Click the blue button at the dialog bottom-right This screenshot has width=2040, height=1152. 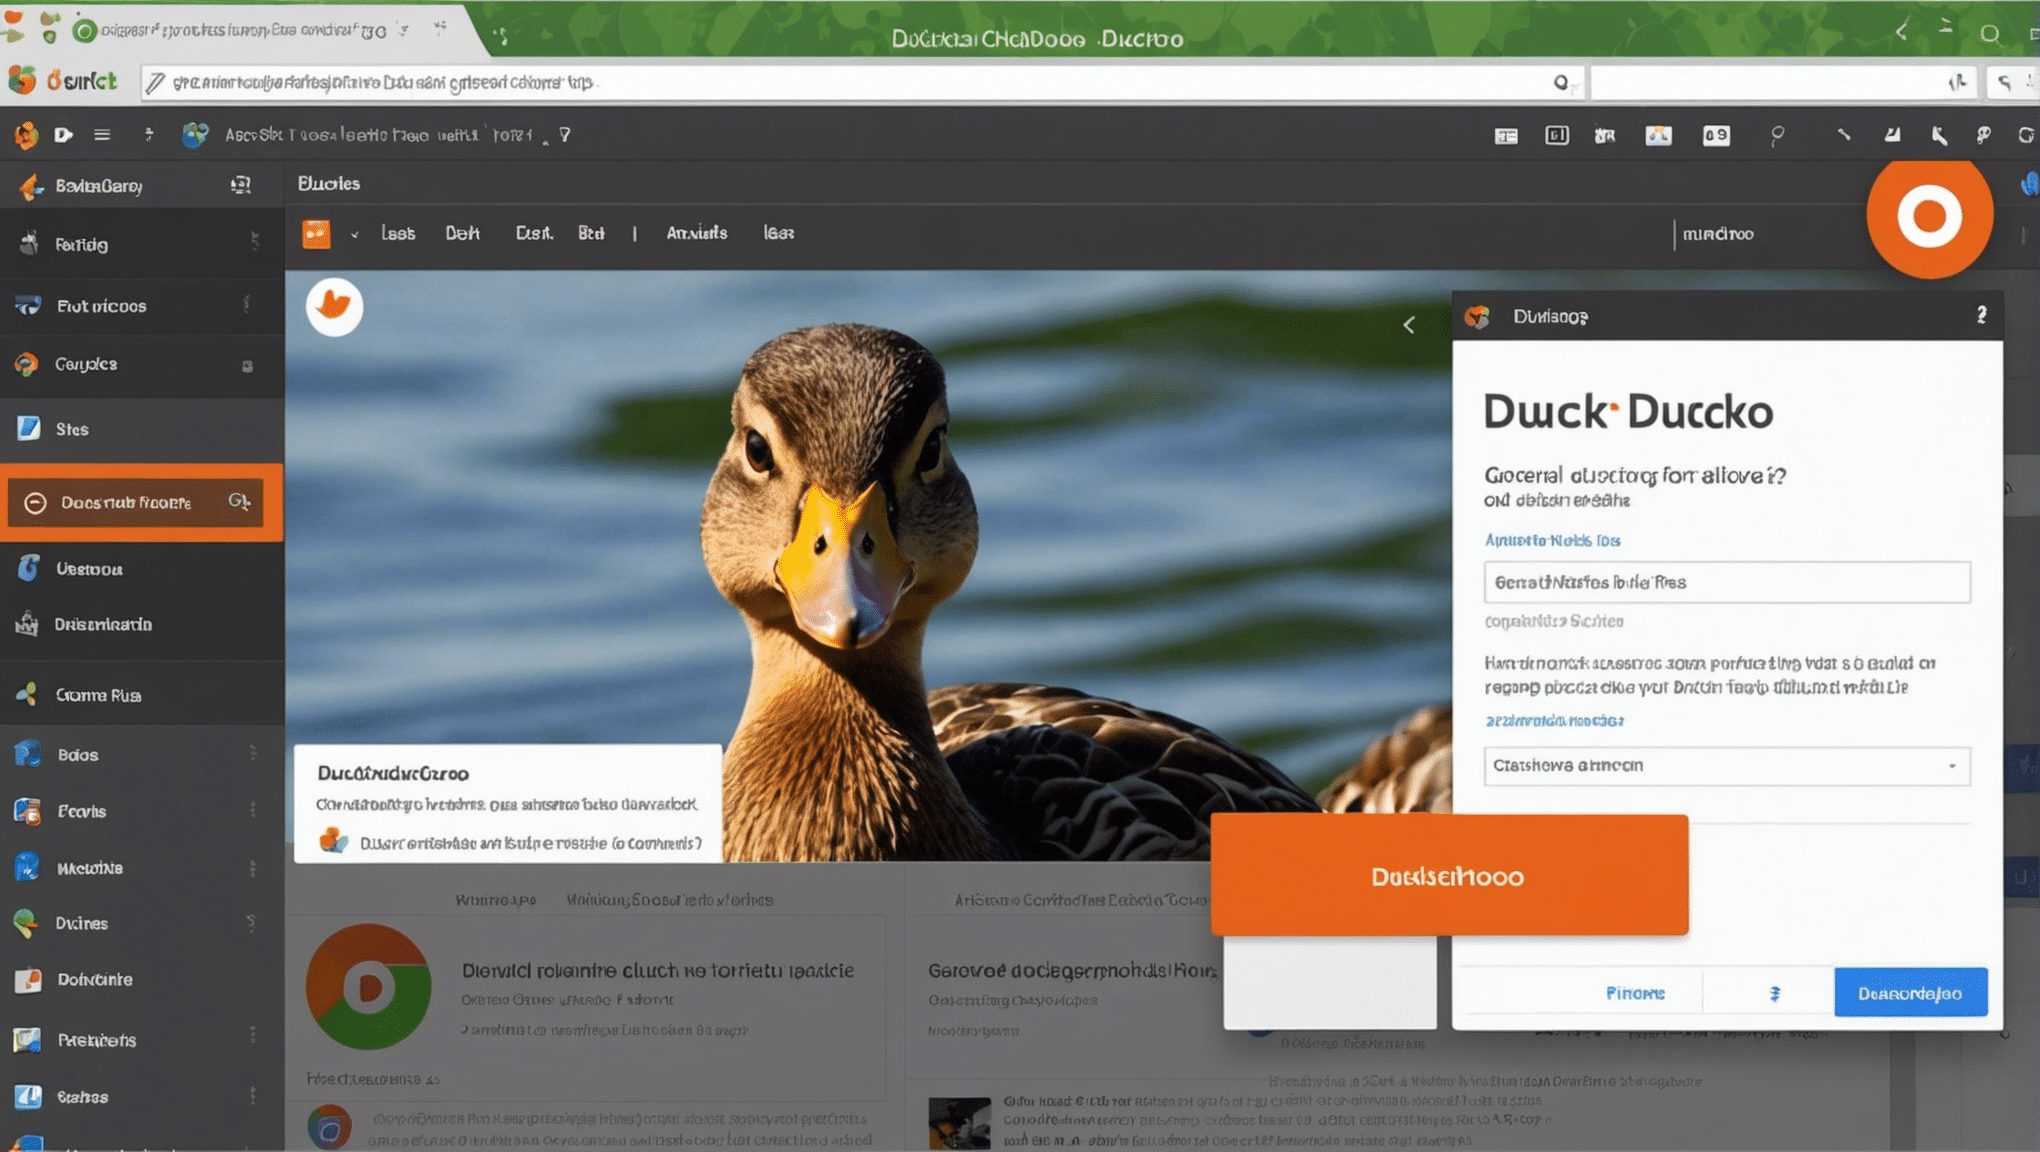point(1910,993)
